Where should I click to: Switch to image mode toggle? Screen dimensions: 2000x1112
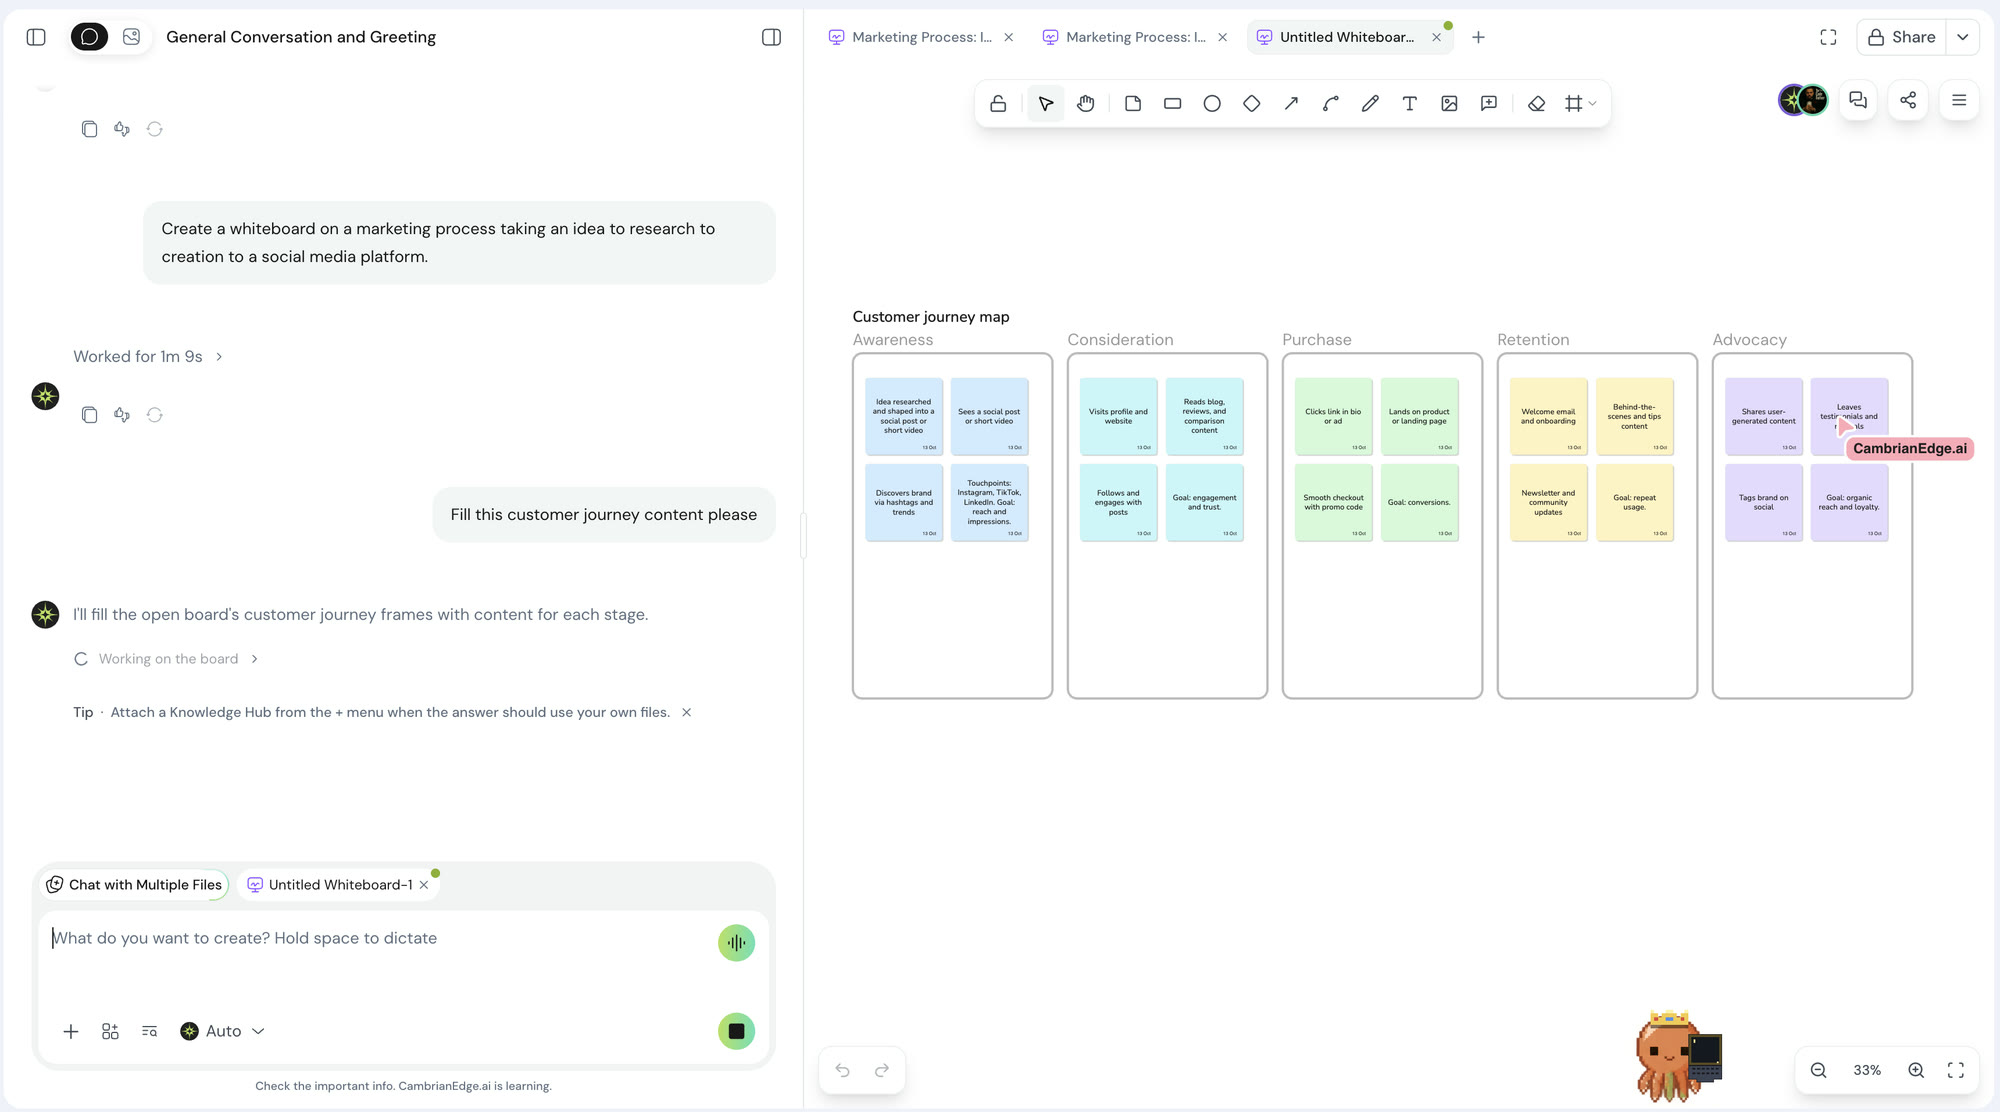[x=131, y=37]
